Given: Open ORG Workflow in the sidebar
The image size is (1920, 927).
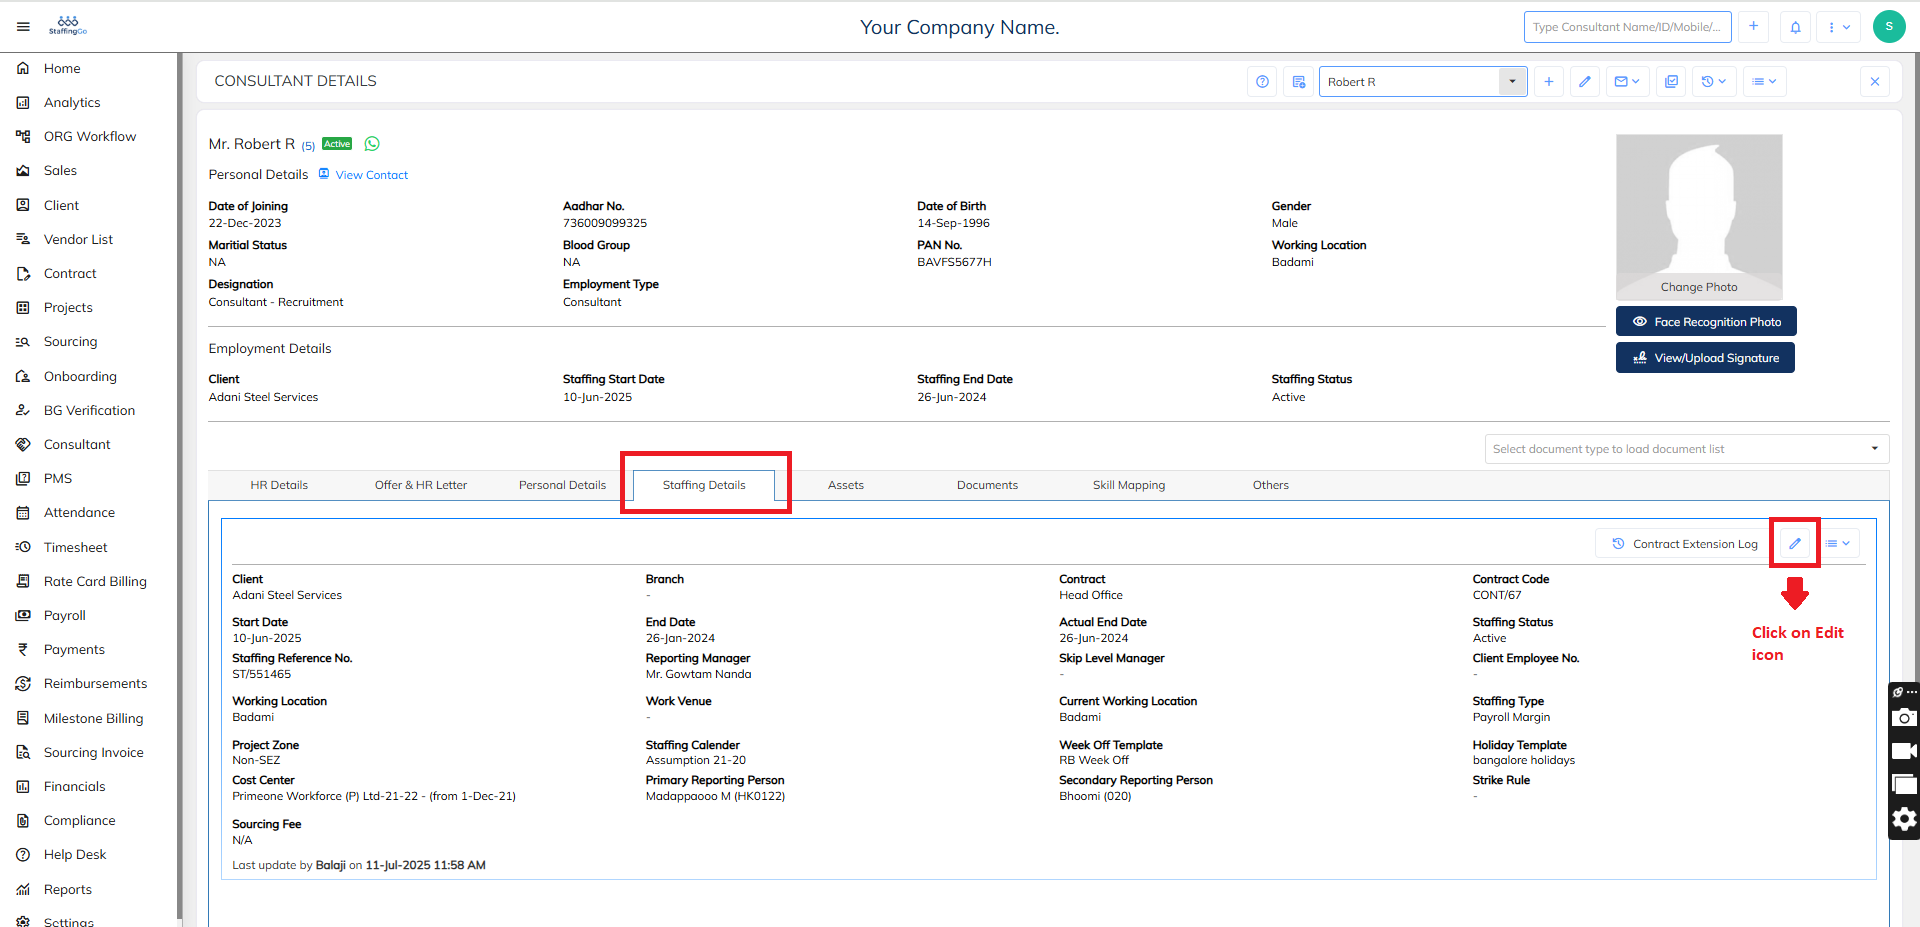Looking at the screenshot, I should coord(90,137).
